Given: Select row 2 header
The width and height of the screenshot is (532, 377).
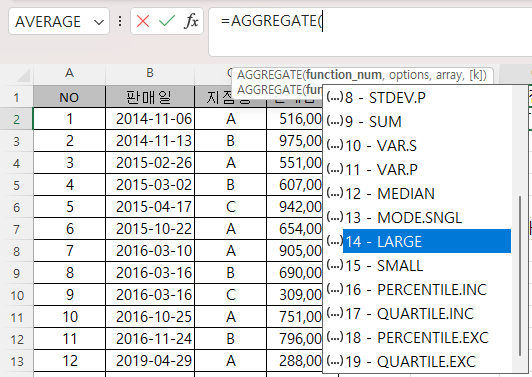Looking at the screenshot, I should [x=16, y=119].
